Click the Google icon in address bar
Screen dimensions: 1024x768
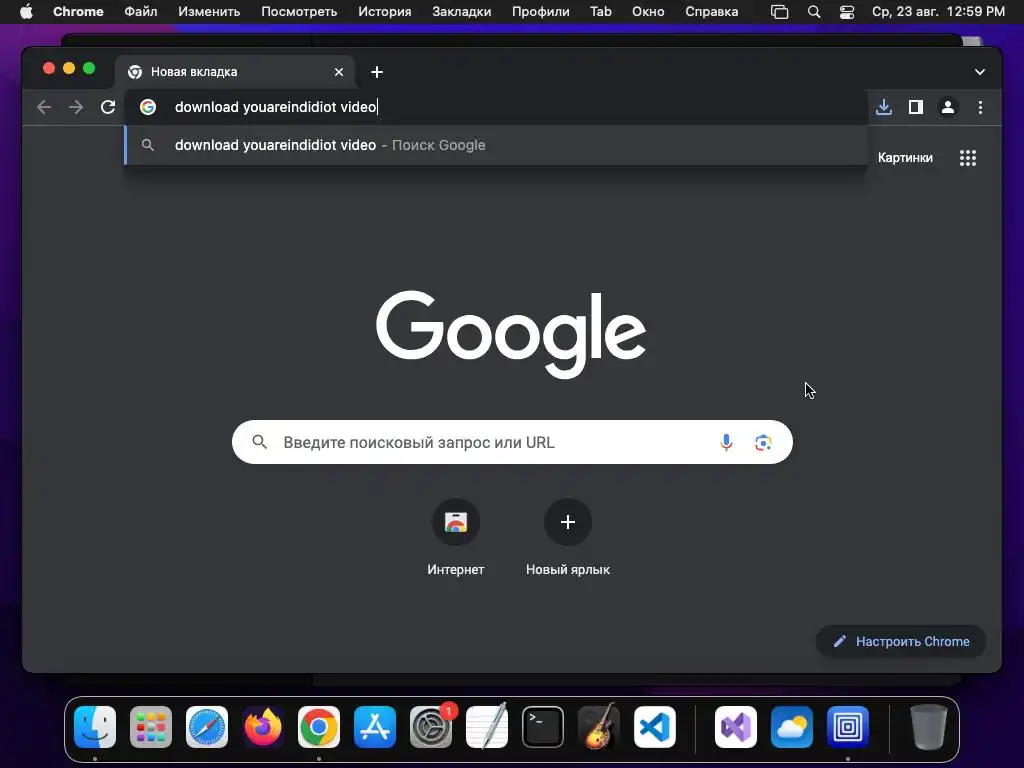tap(148, 107)
